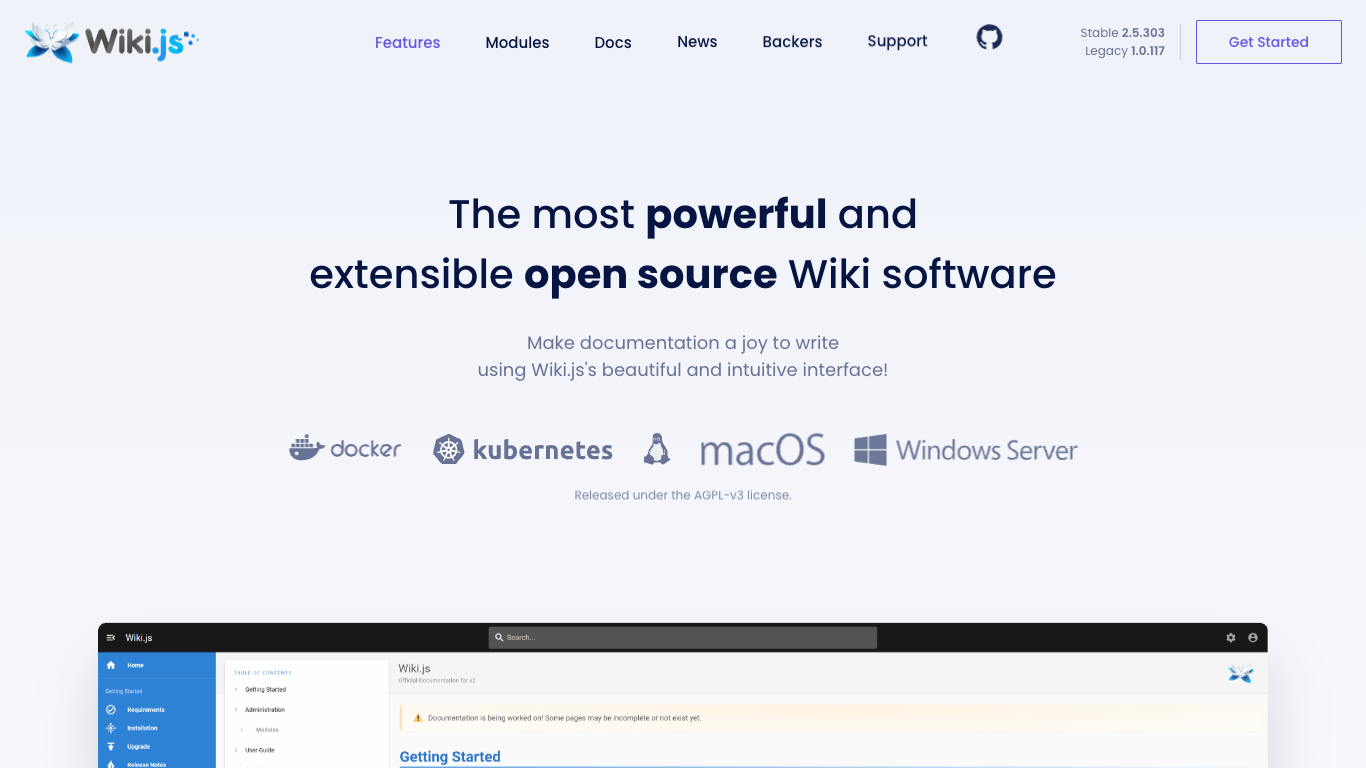Open the Support menu item
This screenshot has height=768, width=1366.
(897, 41)
